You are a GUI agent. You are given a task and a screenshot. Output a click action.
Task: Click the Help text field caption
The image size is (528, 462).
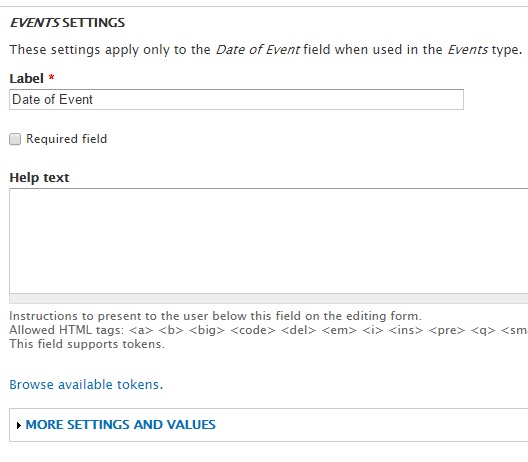click(39, 177)
